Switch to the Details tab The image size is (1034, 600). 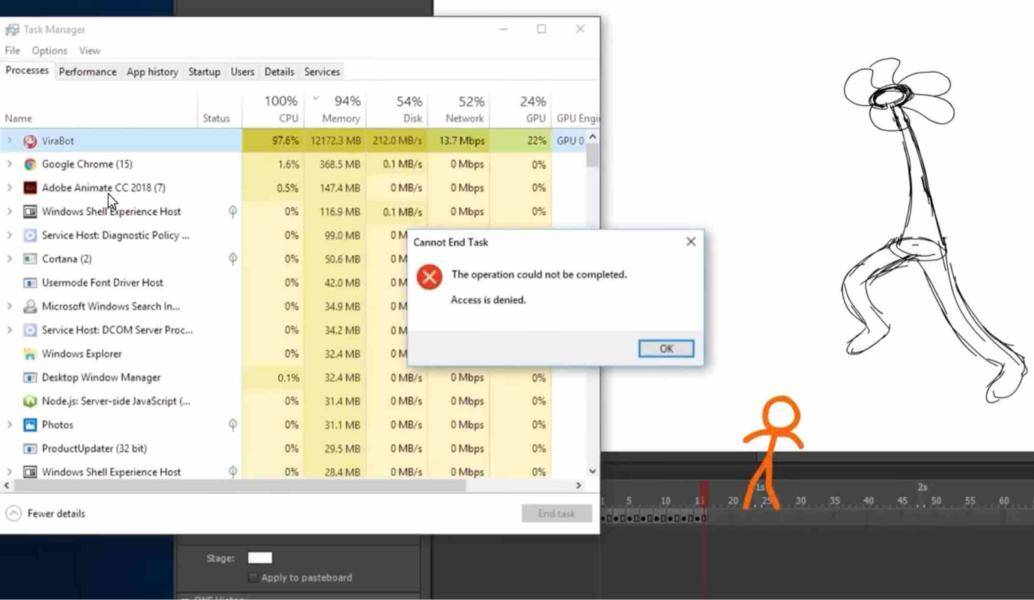point(280,72)
